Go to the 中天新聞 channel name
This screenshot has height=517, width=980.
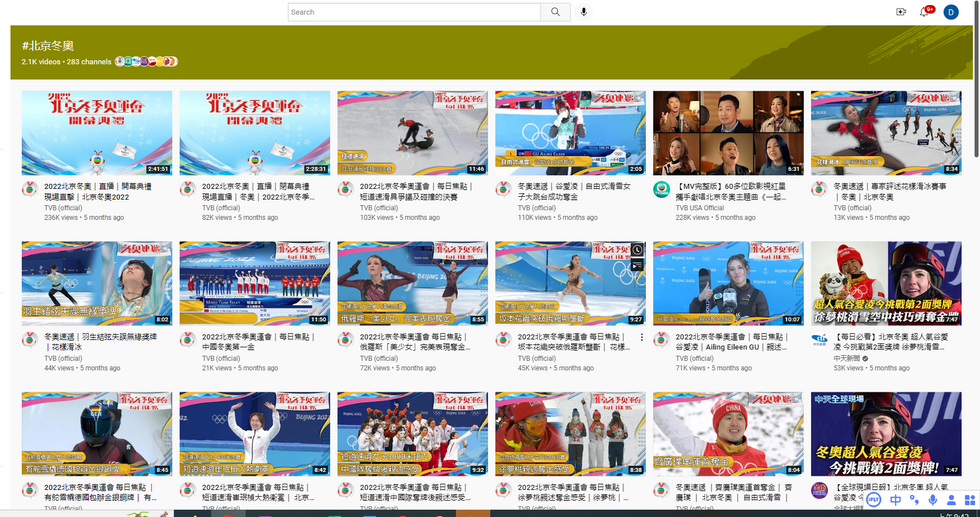[847, 358]
